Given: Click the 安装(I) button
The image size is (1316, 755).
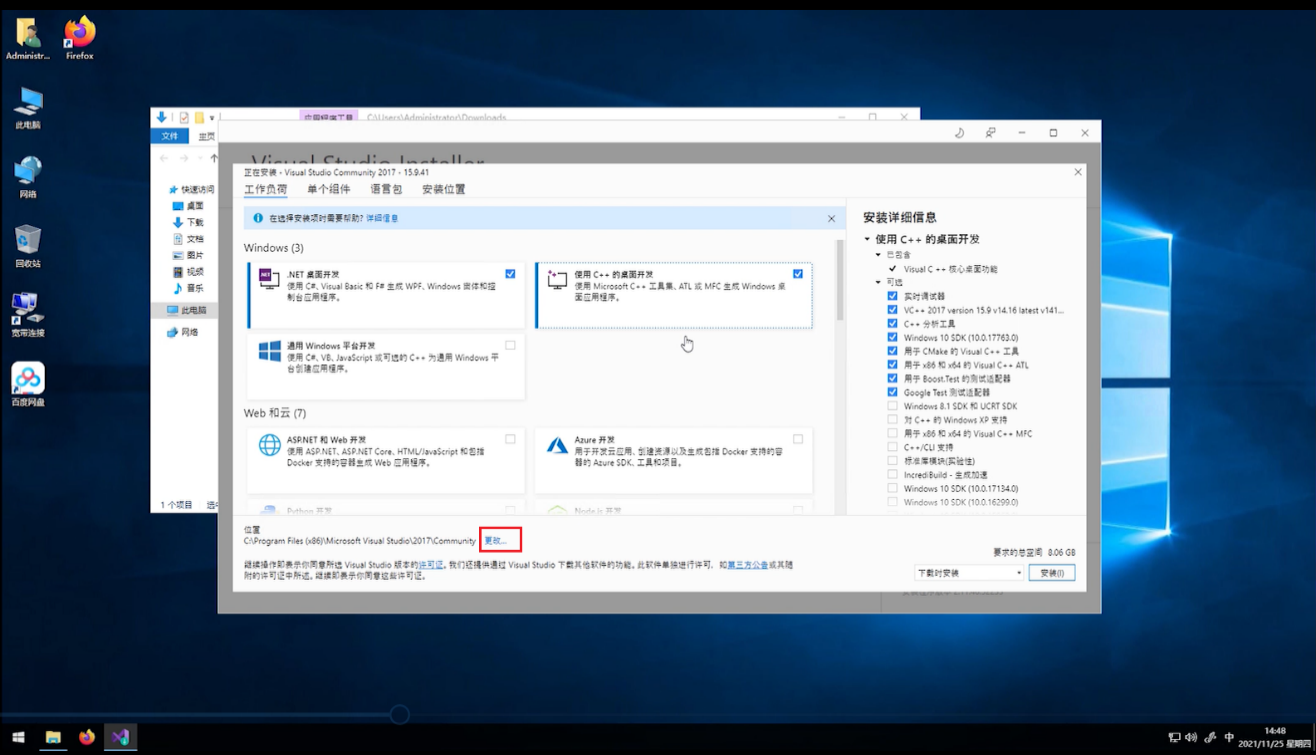Looking at the screenshot, I should [x=1051, y=573].
